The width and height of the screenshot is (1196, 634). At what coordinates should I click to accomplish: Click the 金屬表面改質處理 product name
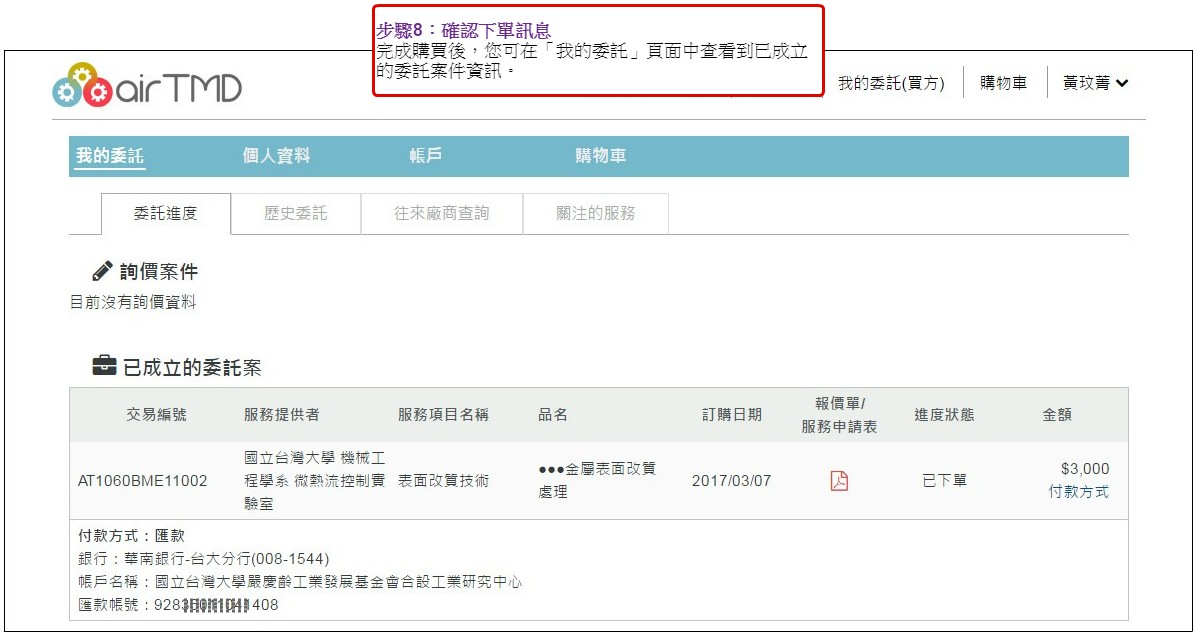[x=597, y=480]
